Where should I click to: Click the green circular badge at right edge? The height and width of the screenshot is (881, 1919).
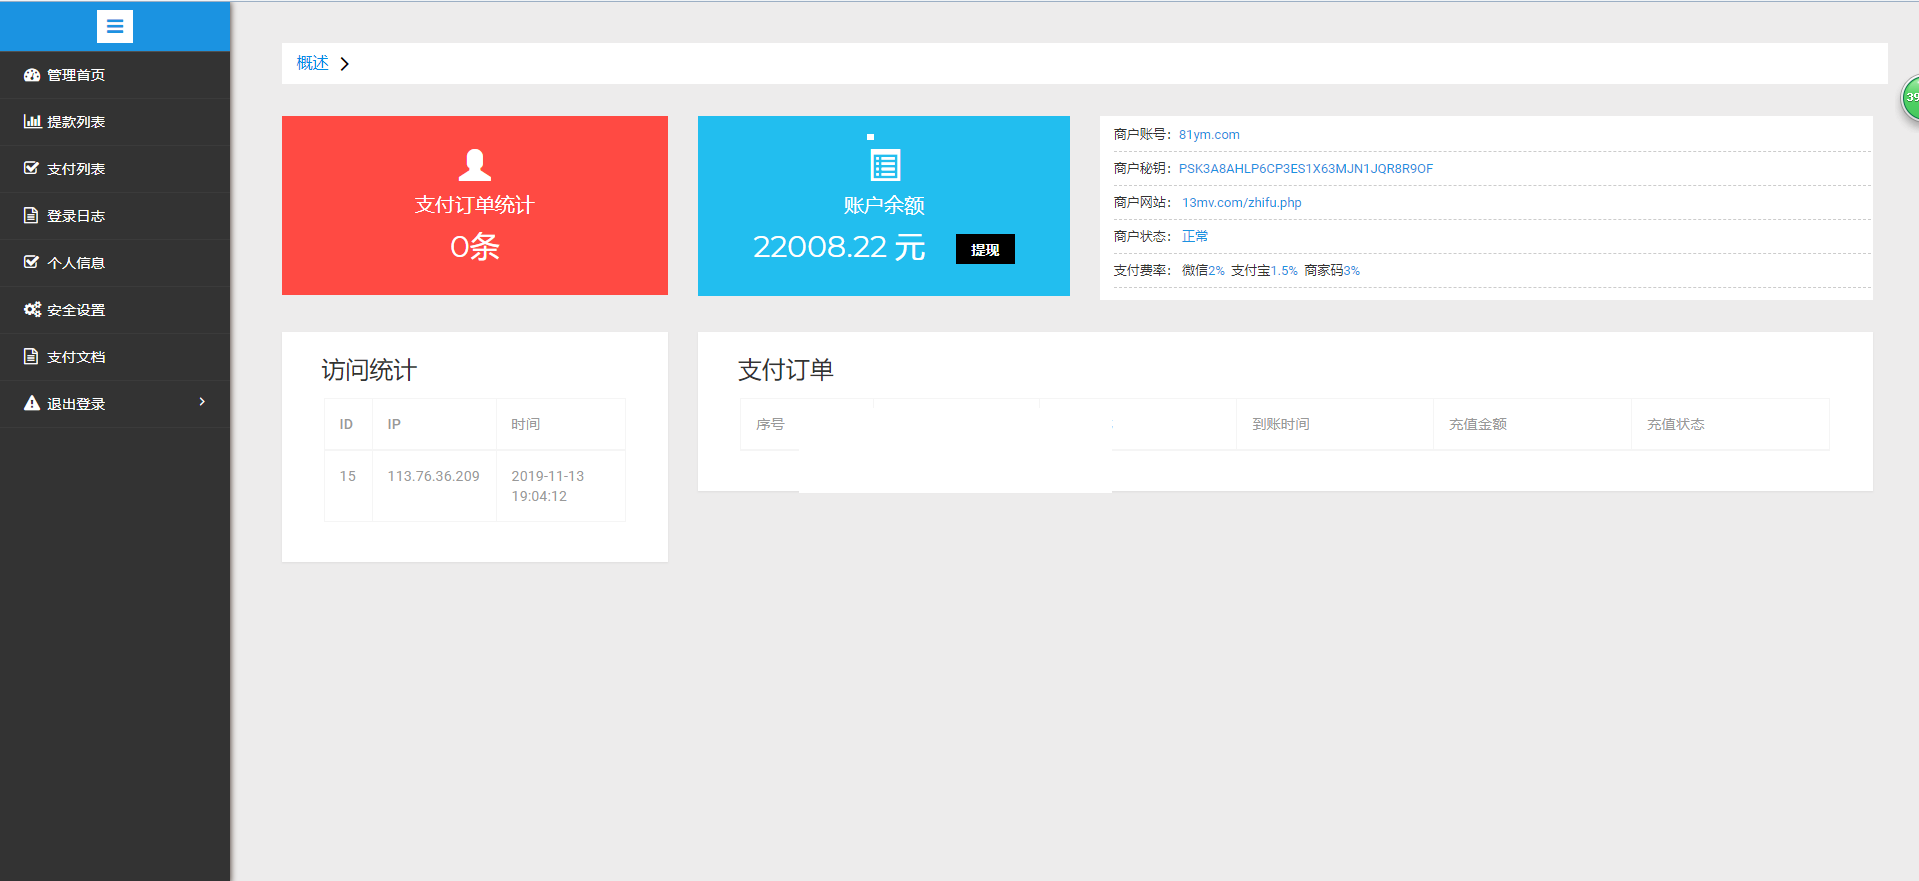[1910, 98]
